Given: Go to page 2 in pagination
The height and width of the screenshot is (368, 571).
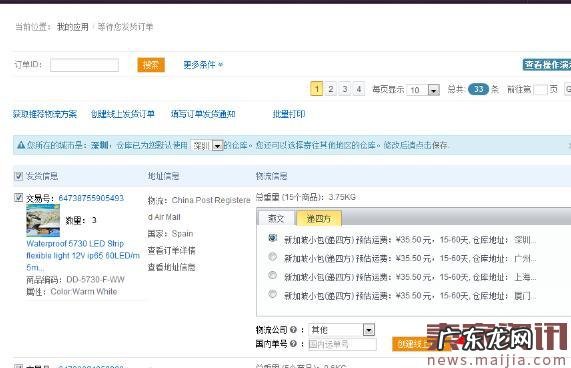Looking at the screenshot, I should tap(331, 89).
